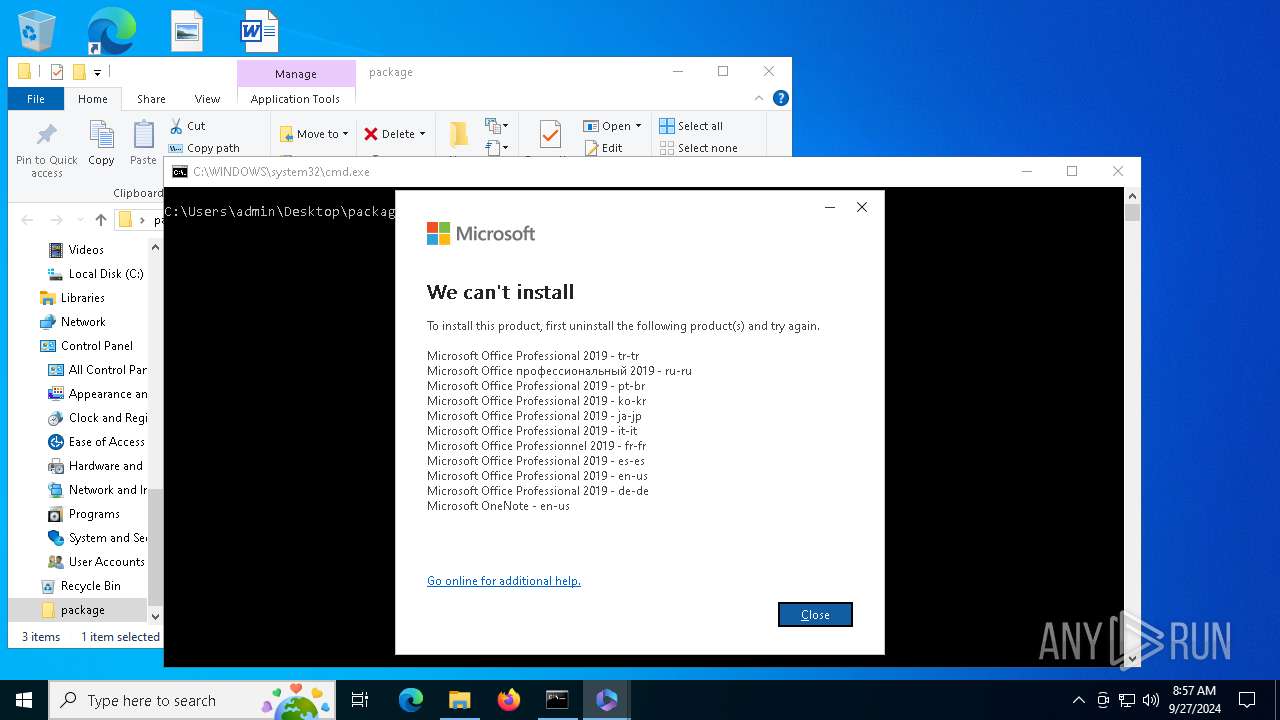1280x720 pixels.
Task: Open Customize Quick Access Toolbar dropdown
Action: tap(98, 72)
